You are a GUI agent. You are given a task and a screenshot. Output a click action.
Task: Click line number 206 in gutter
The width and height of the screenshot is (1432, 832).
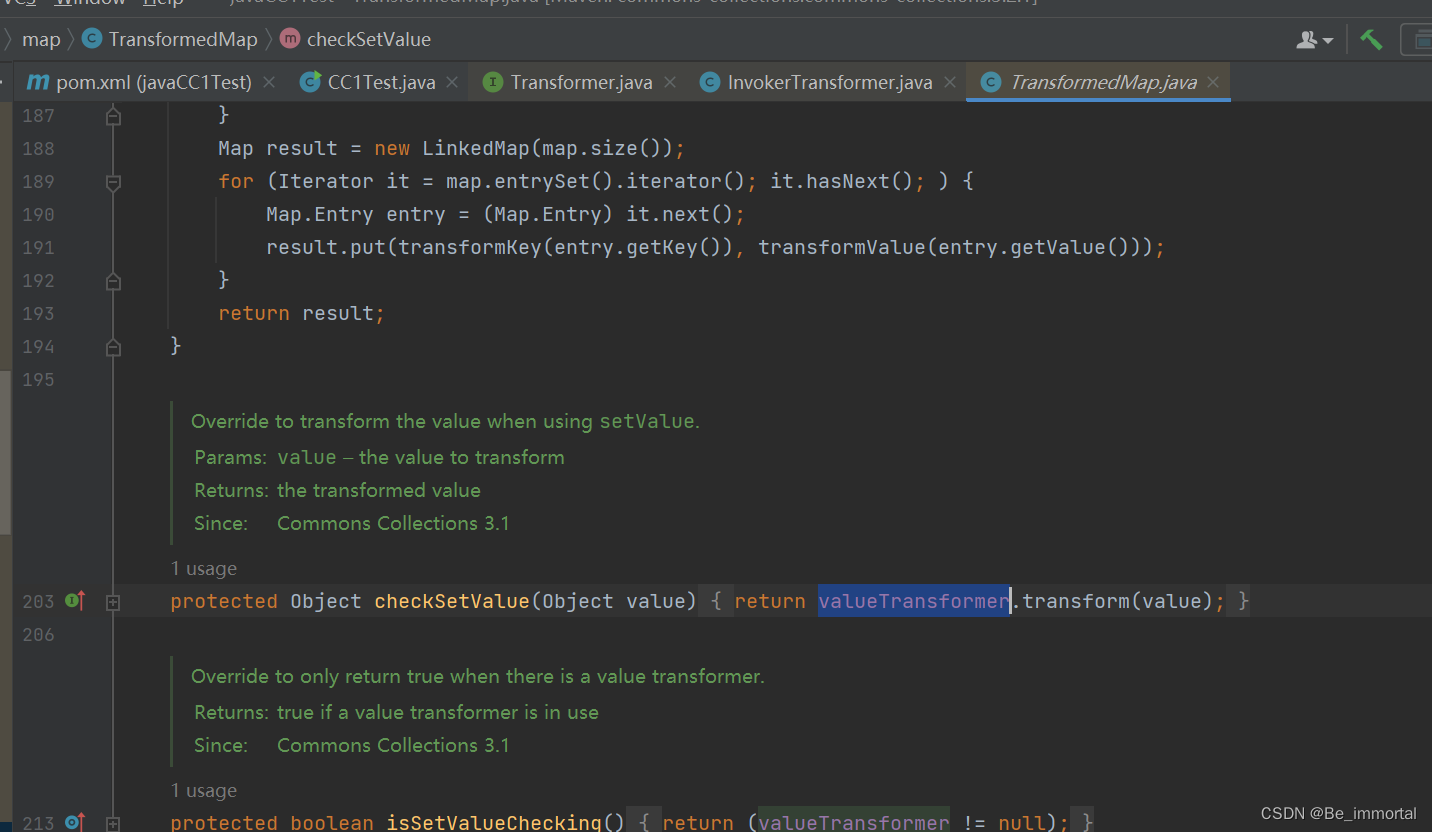(x=38, y=634)
